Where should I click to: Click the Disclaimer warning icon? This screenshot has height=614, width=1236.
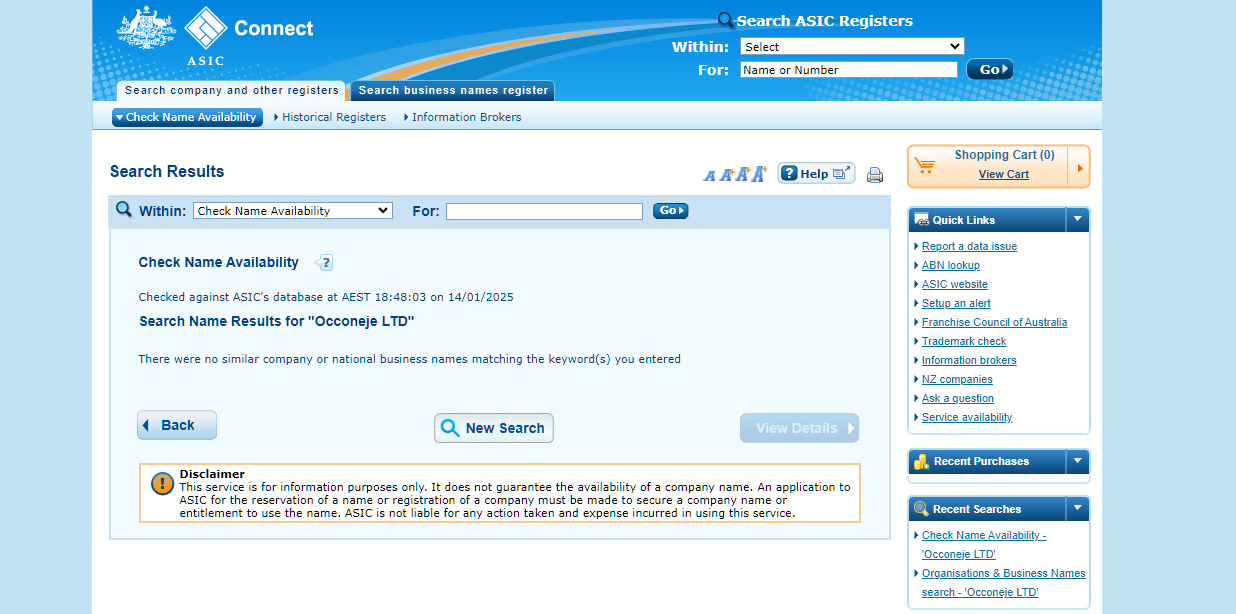coord(162,484)
